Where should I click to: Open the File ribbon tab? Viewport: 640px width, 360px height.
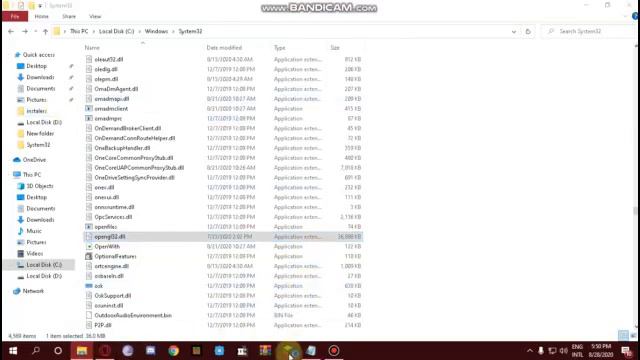coord(15,16)
